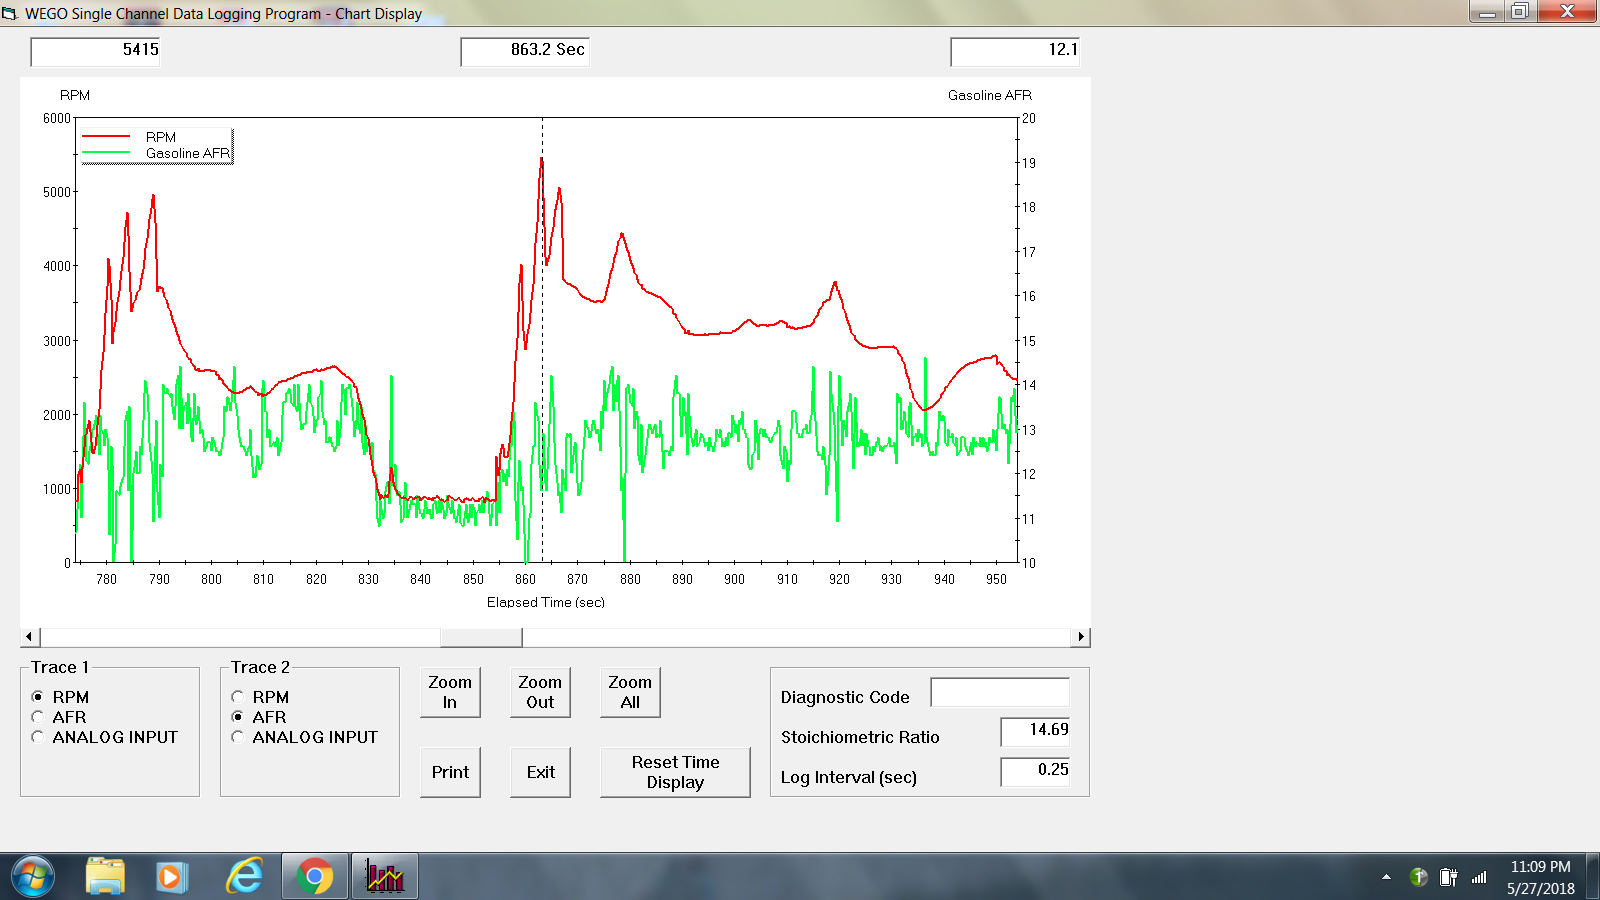Click the WEGO chart program taskbar icon
The width and height of the screenshot is (1600, 900).
click(x=384, y=877)
